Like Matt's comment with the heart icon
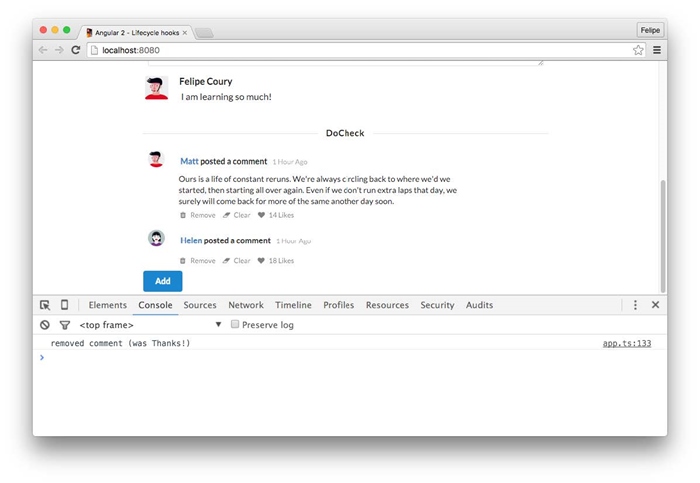 point(262,215)
